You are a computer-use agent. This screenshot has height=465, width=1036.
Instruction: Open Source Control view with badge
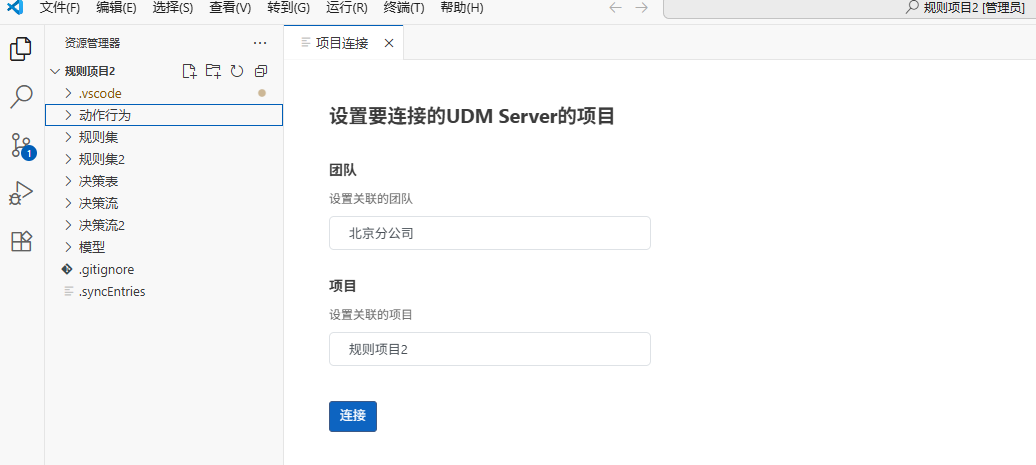(x=21, y=145)
